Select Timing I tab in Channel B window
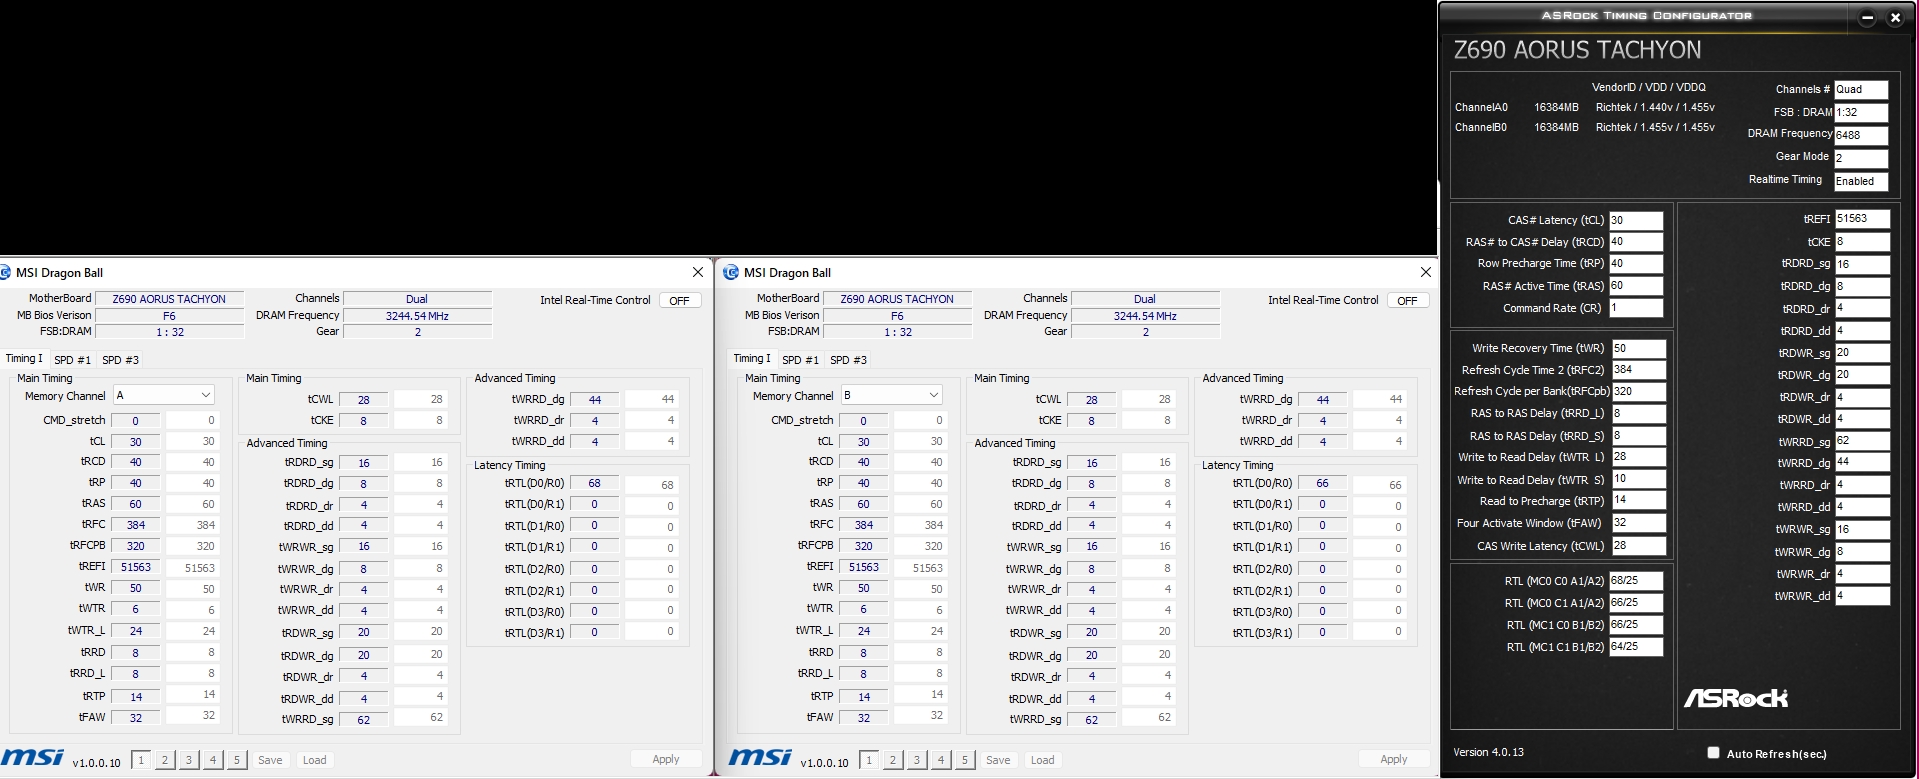The width and height of the screenshot is (1919, 779). click(x=752, y=358)
